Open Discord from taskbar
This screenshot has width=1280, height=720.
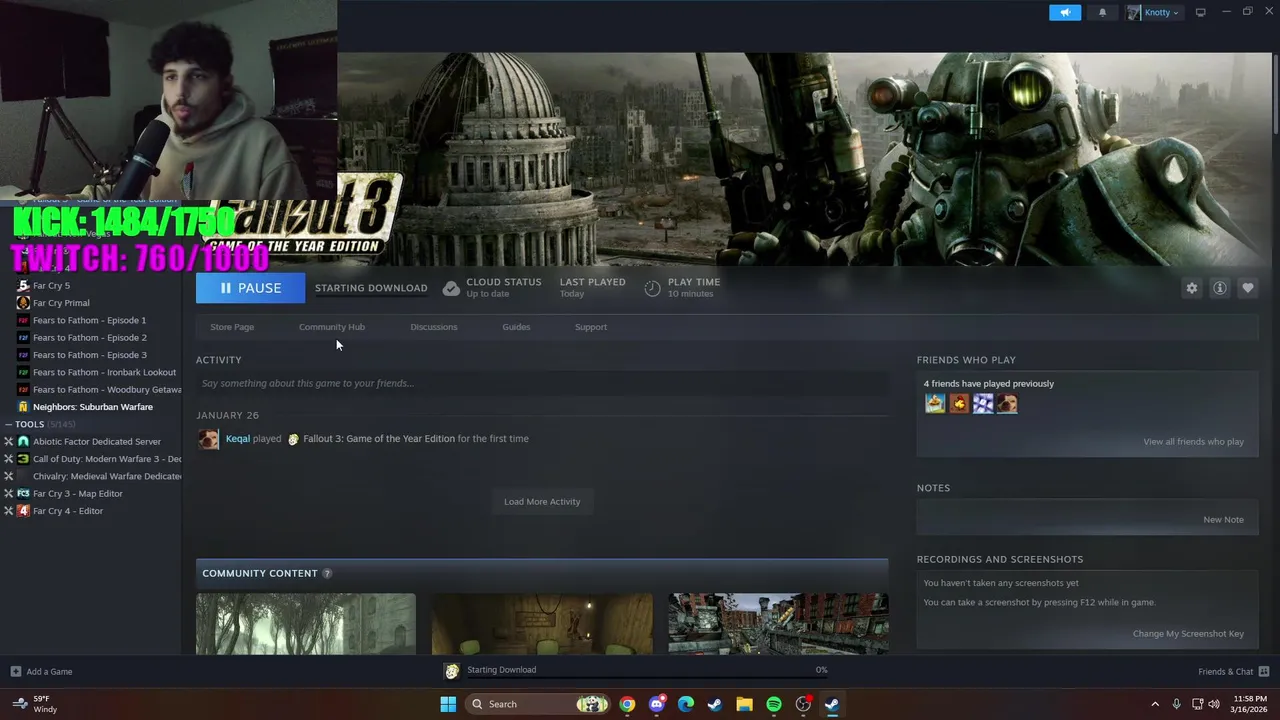coord(656,704)
